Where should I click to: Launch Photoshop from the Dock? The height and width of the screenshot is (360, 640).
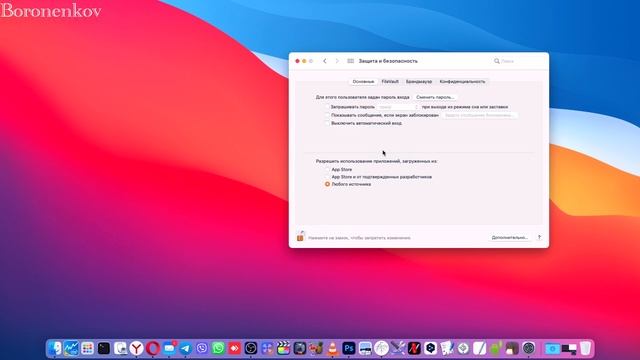tap(349, 348)
